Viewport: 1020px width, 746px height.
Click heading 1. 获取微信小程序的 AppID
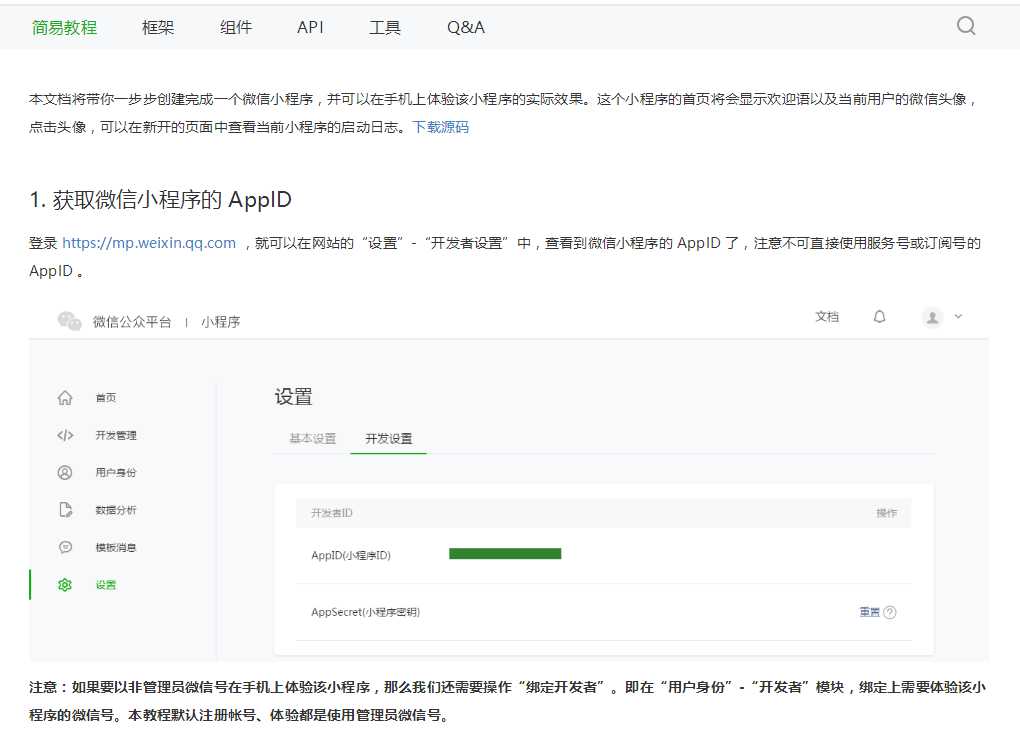tap(160, 200)
